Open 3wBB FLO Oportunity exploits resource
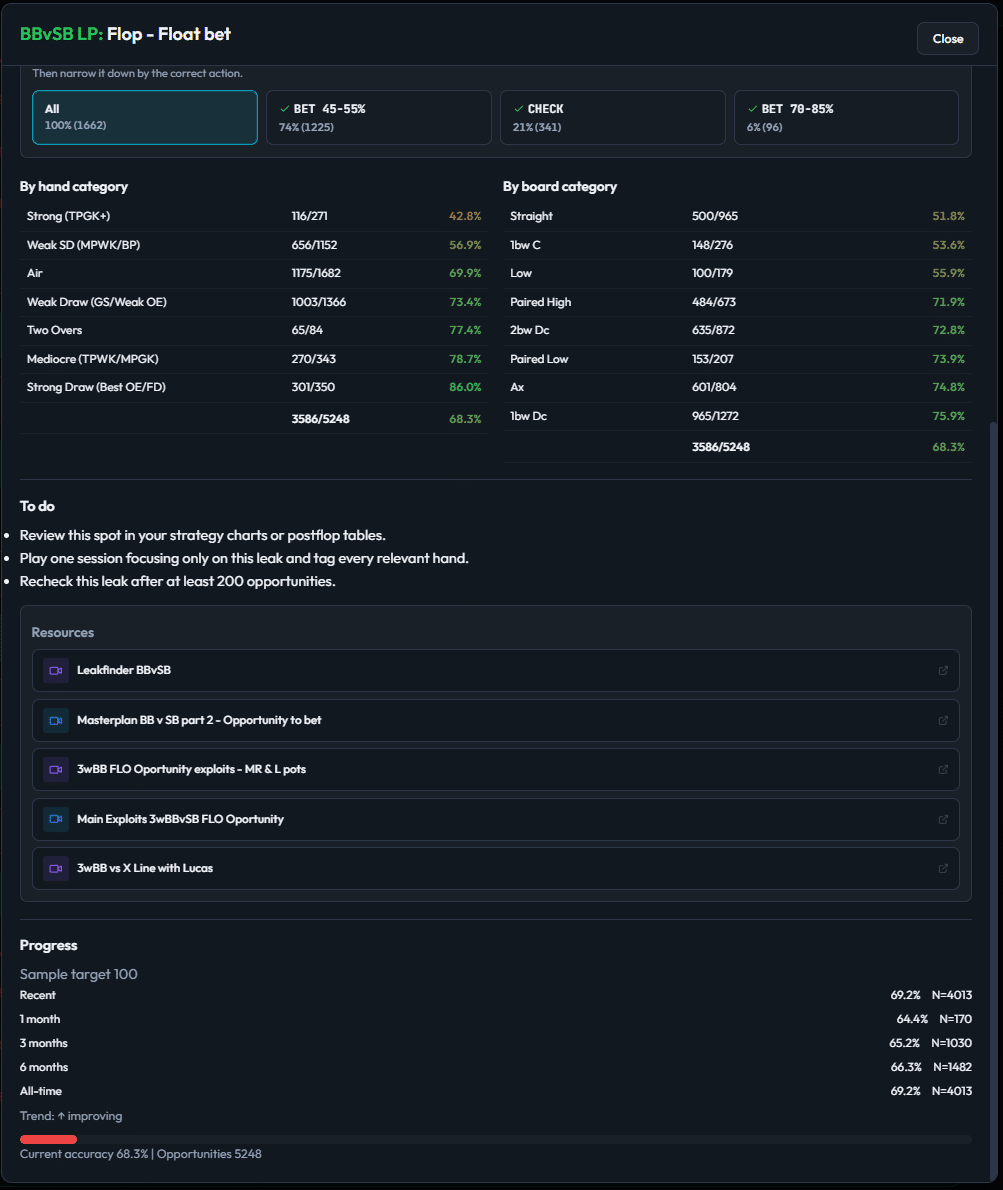1003x1190 pixels. point(495,770)
